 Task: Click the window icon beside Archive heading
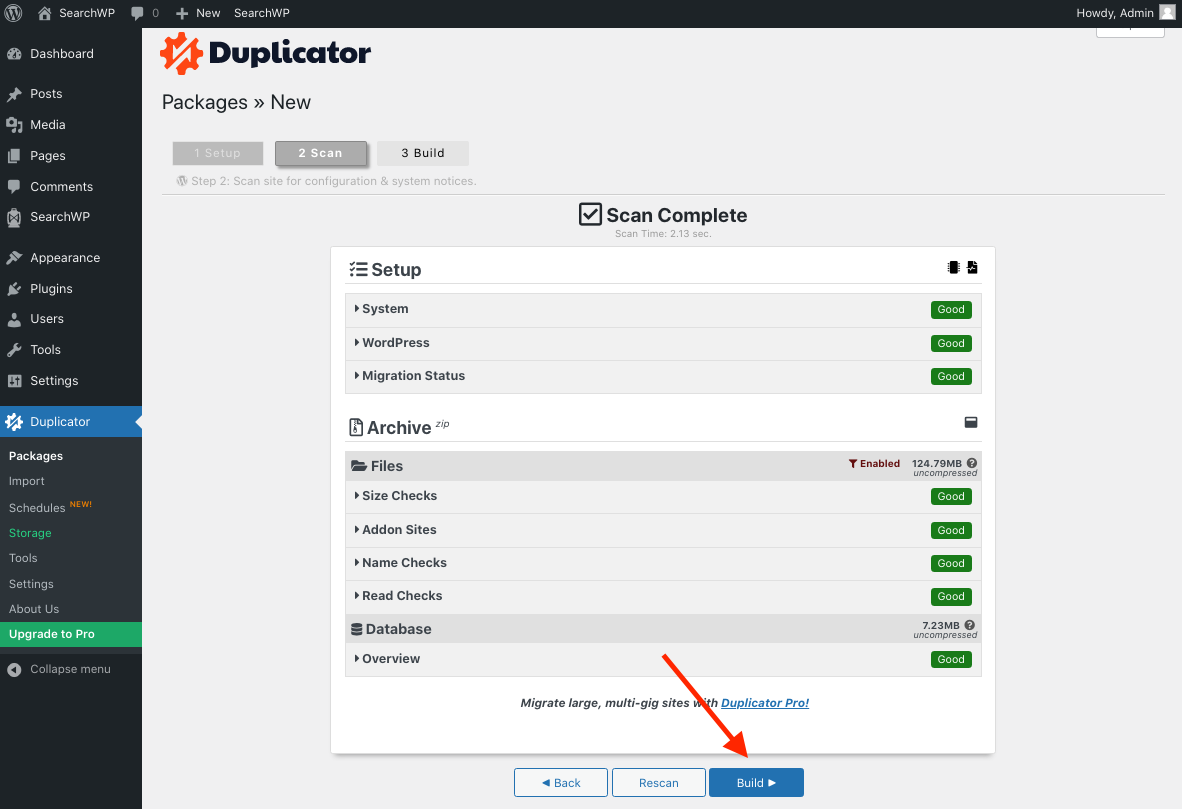[x=970, y=423]
